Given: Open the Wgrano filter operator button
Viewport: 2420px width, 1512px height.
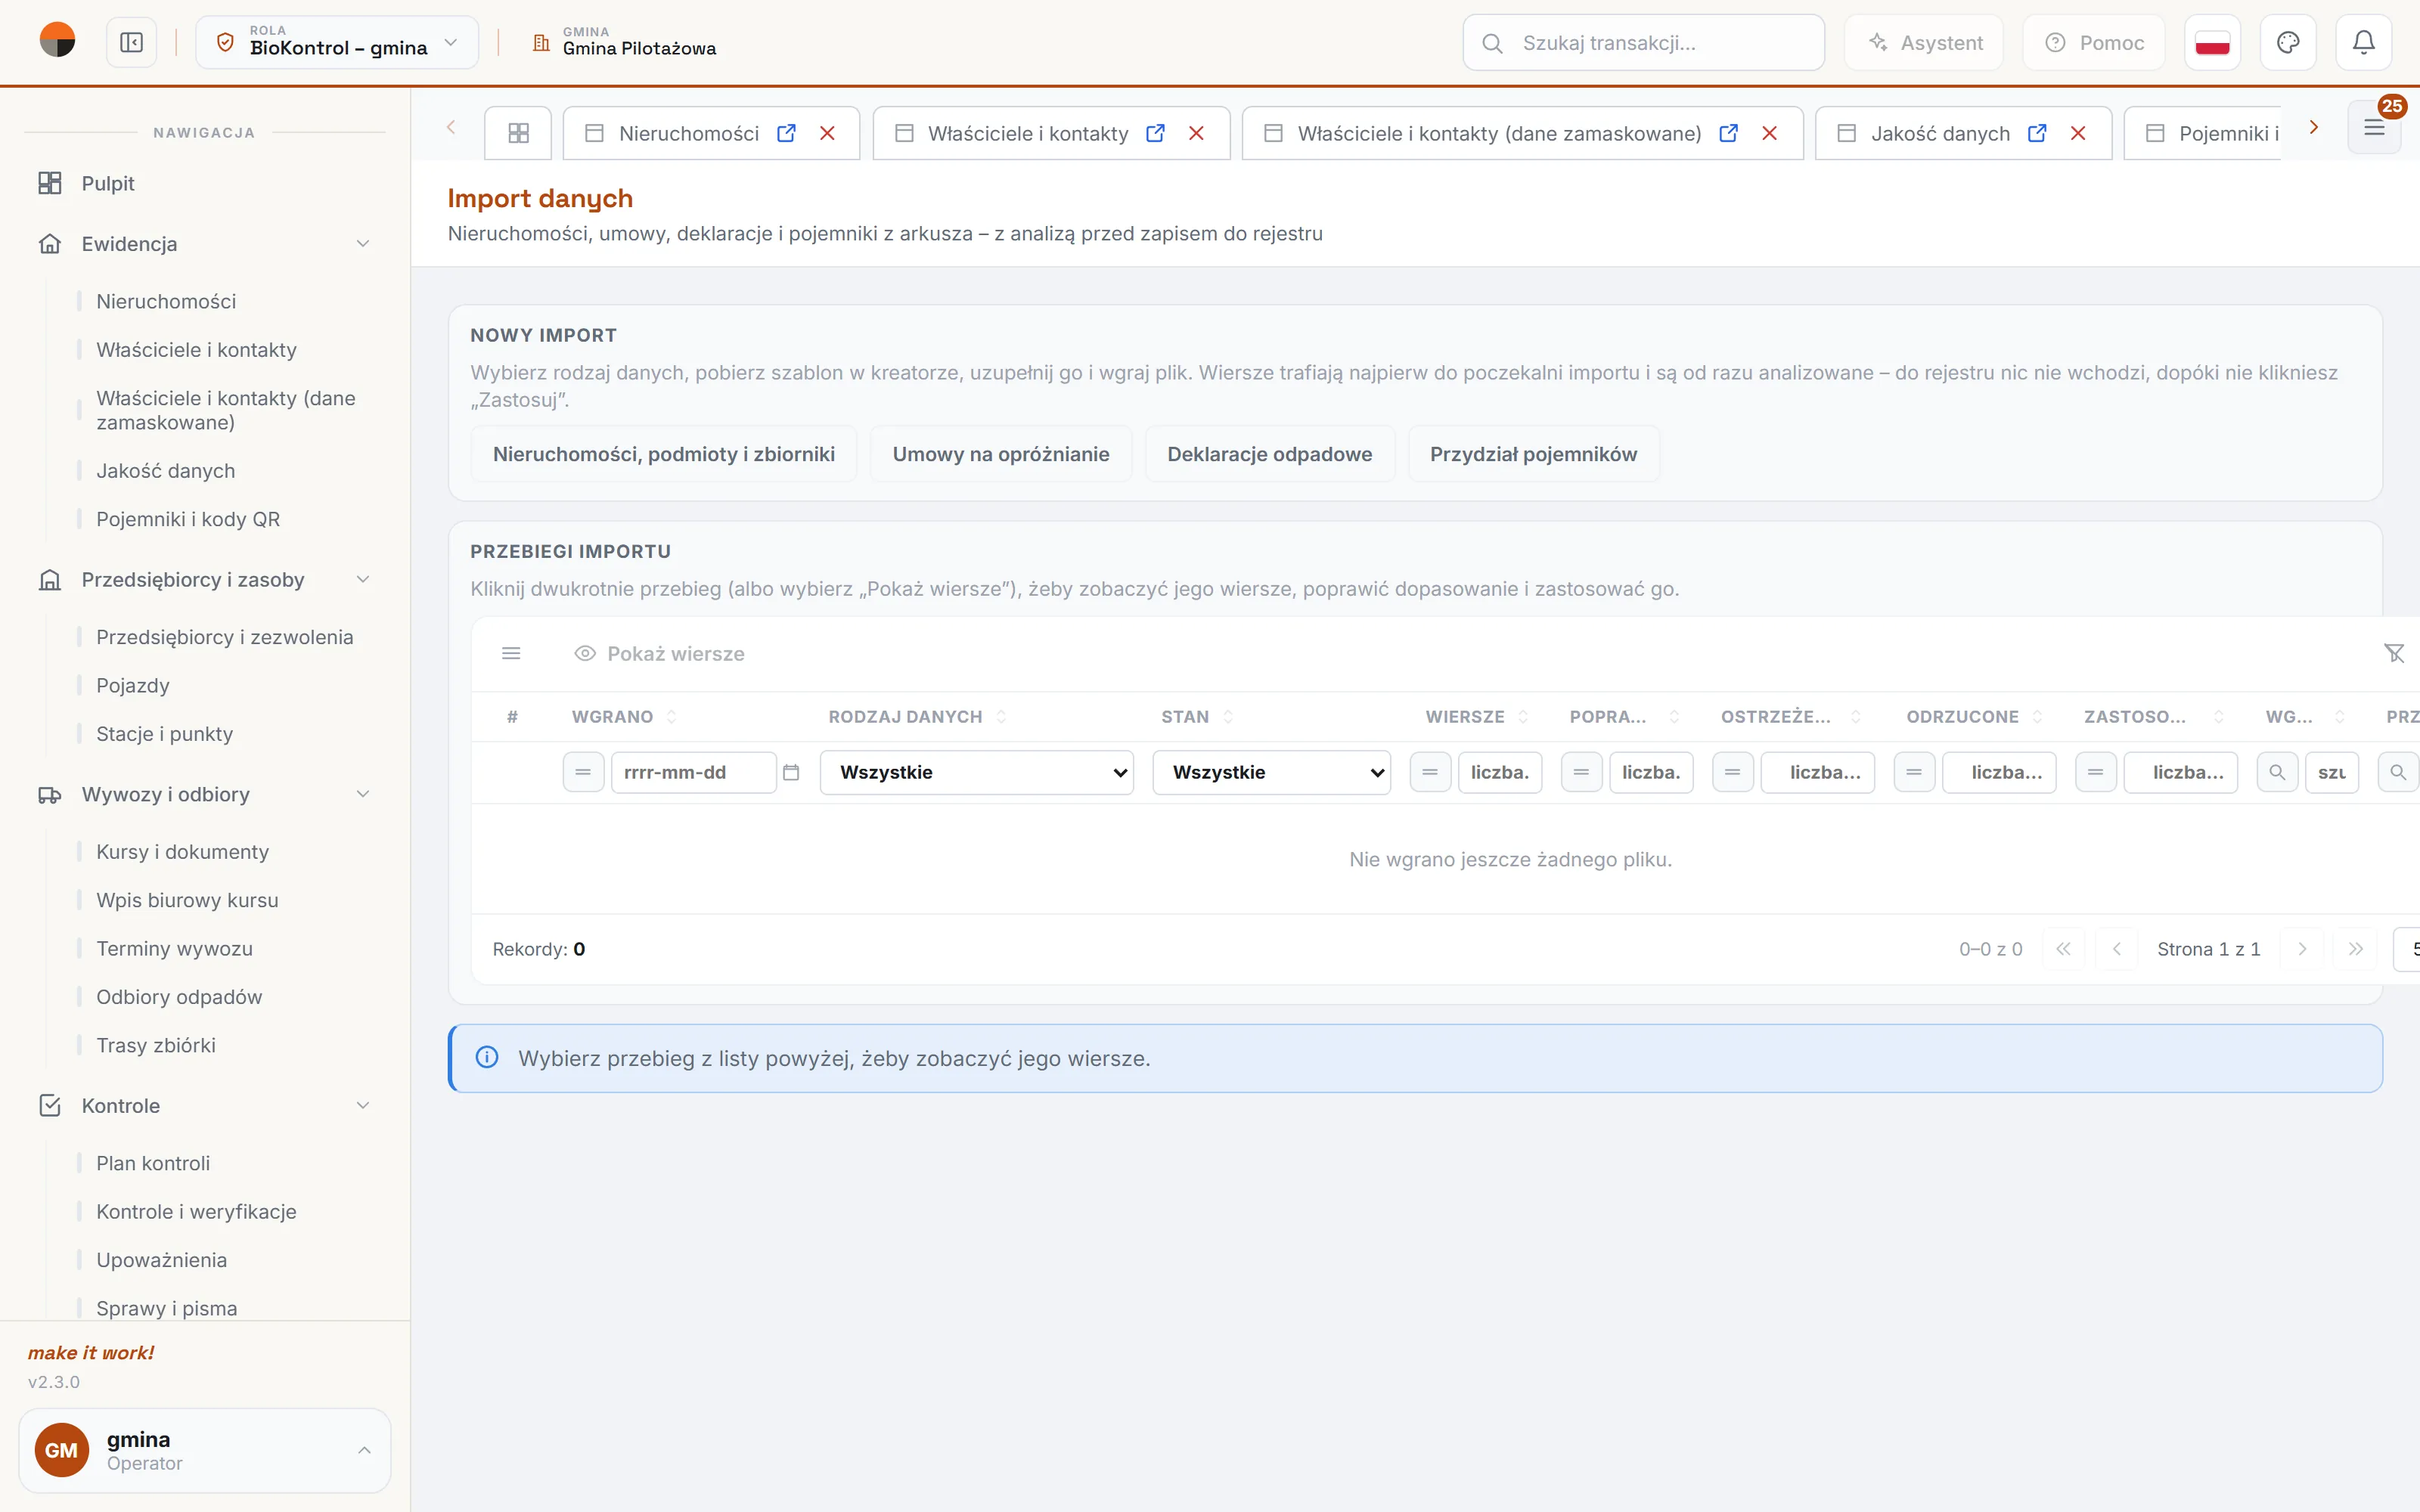Looking at the screenshot, I should click(x=583, y=772).
